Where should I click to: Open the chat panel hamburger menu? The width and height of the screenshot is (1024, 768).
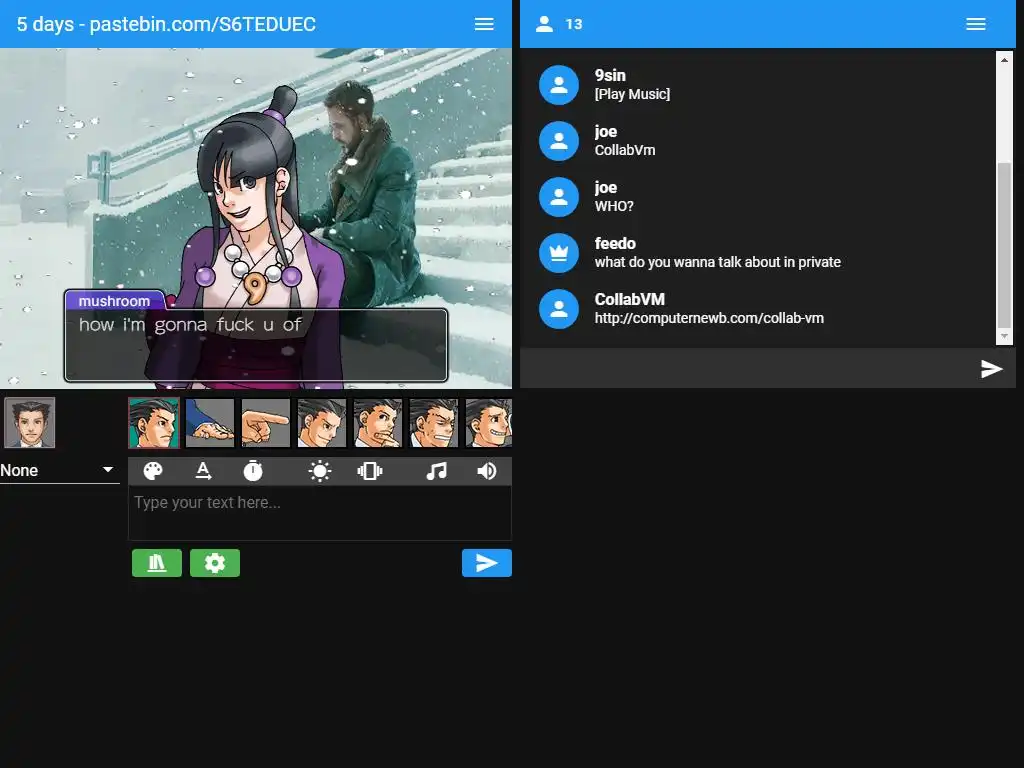pos(976,24)
